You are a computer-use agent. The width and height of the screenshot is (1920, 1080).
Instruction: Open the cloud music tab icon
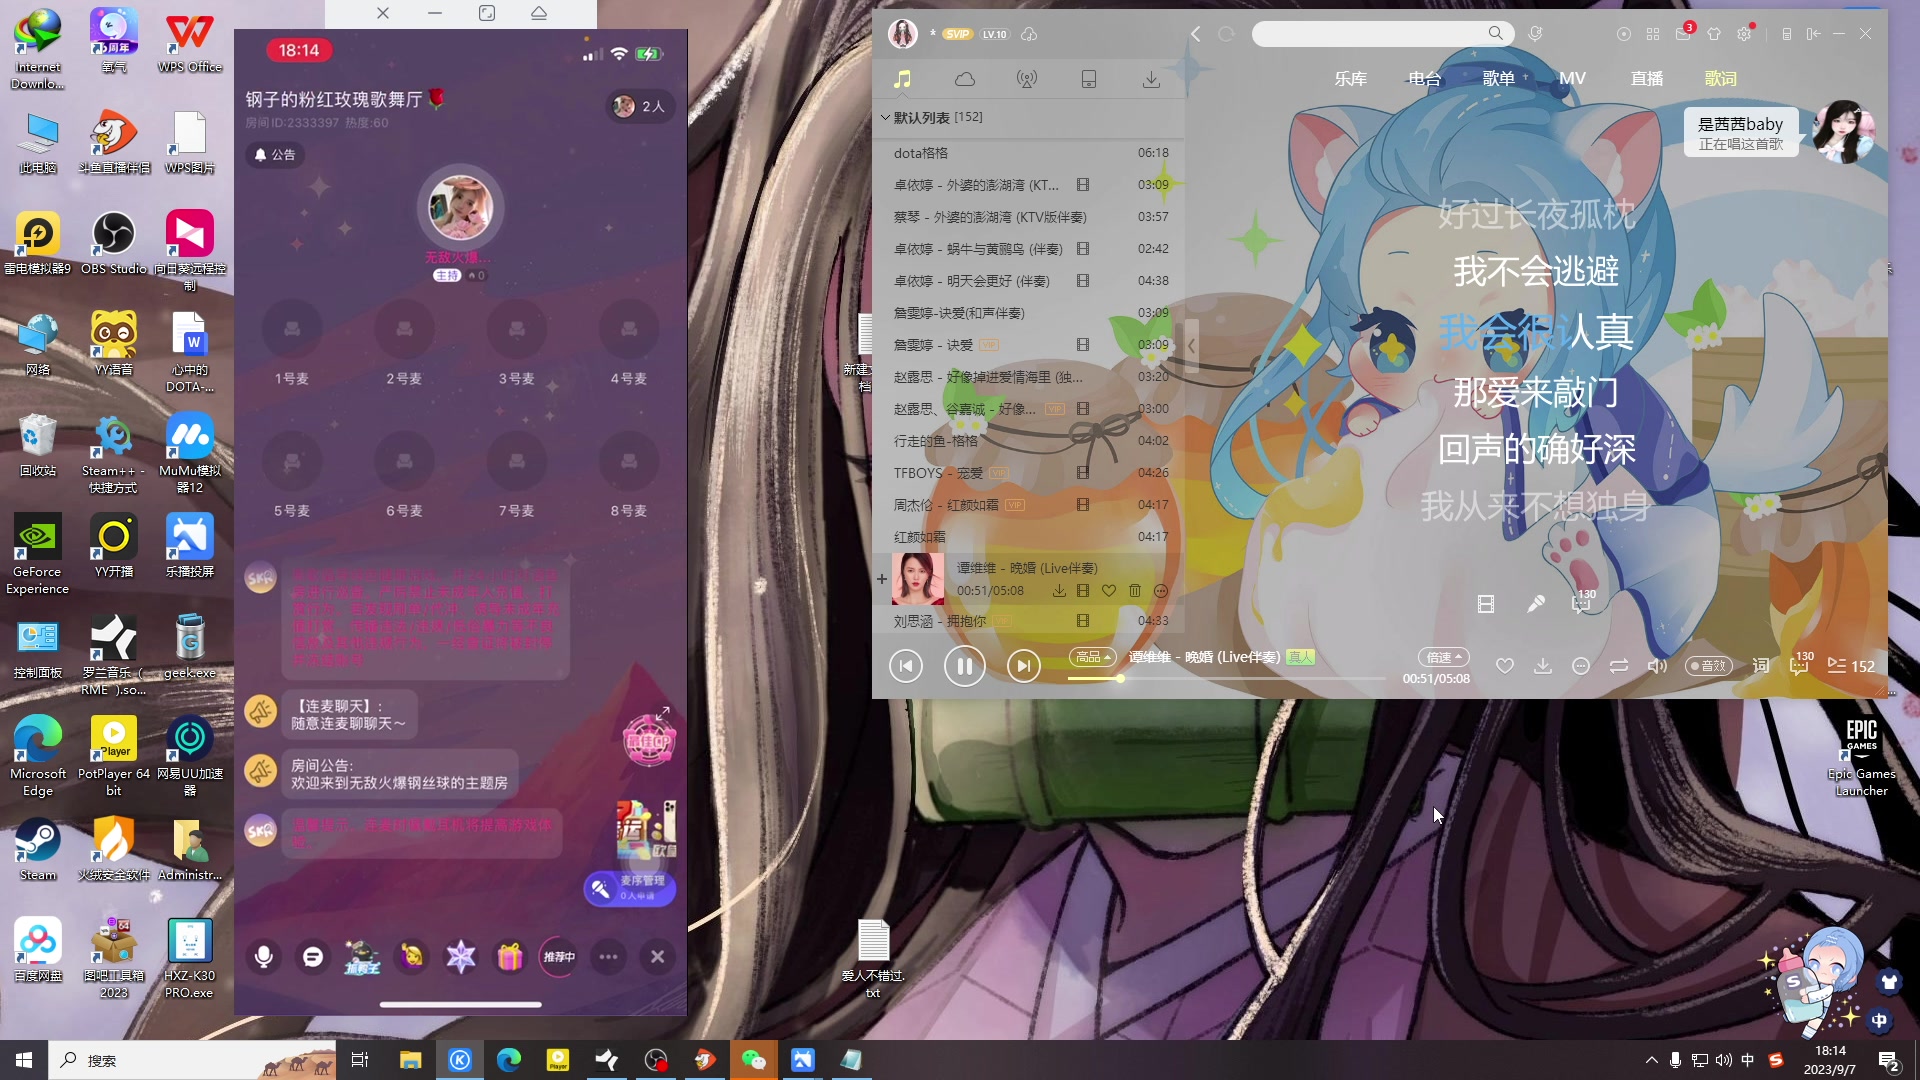coord(965,79)
